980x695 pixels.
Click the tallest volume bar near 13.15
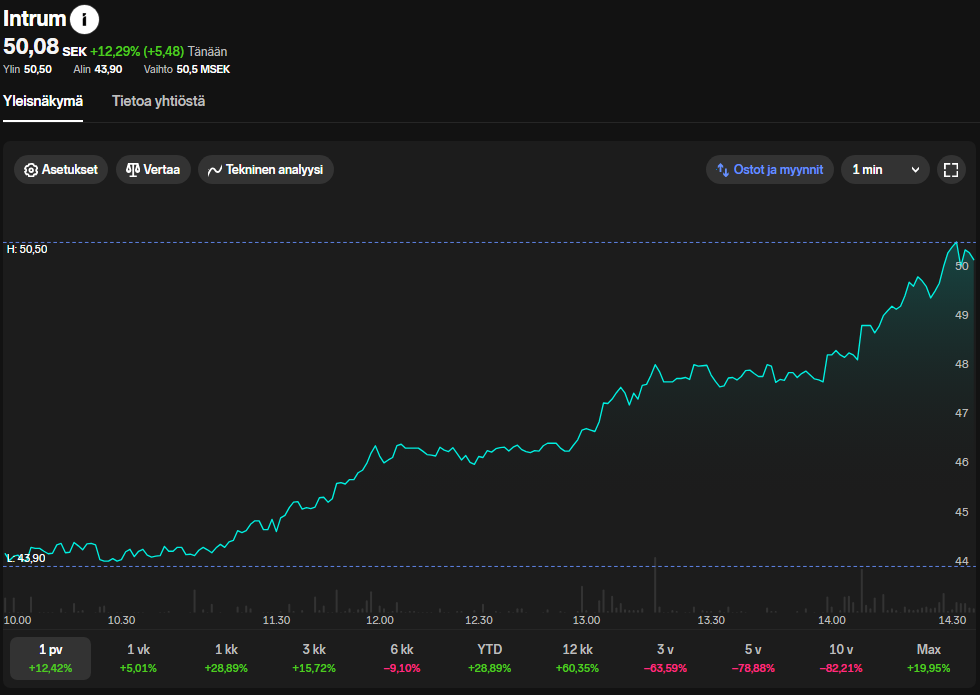(655, 586)
